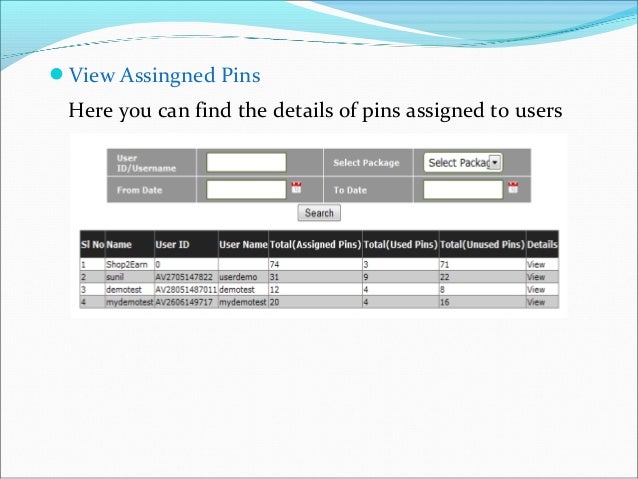Open View details for Shop2Earn row

coord(535,265)
